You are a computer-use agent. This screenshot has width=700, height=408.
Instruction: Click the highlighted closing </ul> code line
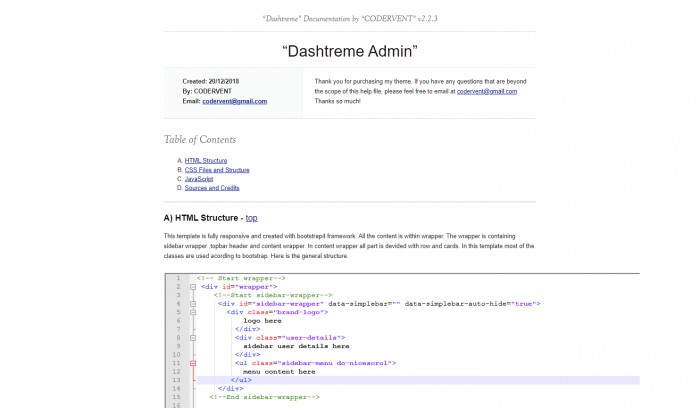(241, 380)
